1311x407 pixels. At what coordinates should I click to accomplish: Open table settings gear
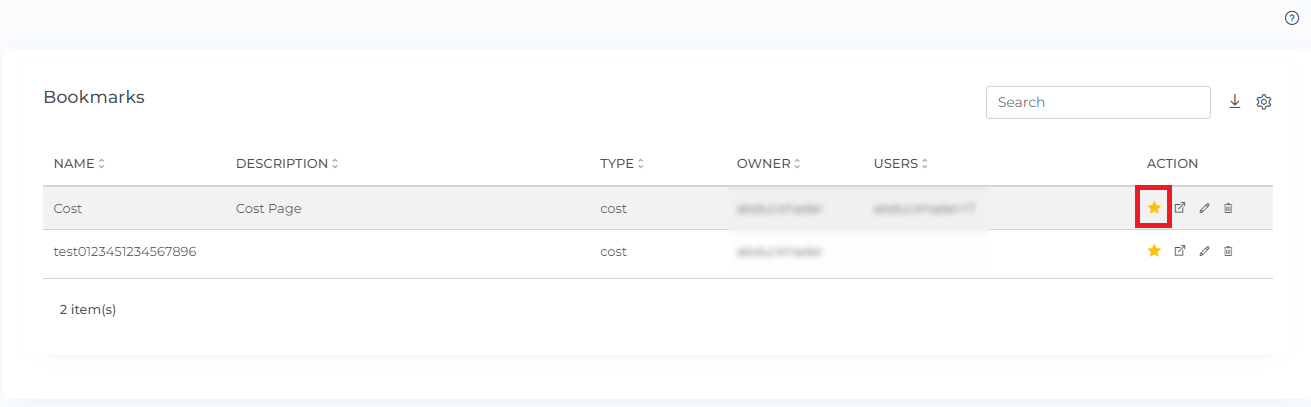pyautogui.click(x=1264, y=102)
